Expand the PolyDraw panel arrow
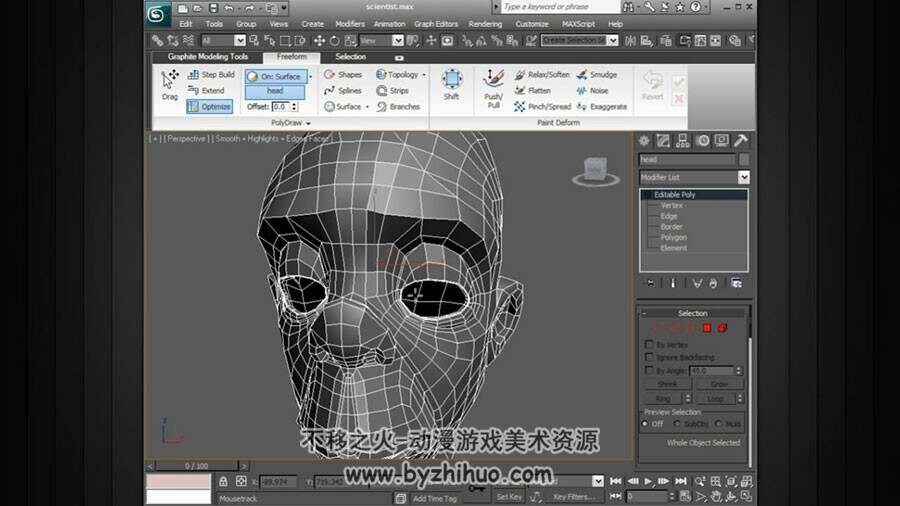Screen dimensions: 900x506 point(308,123)
